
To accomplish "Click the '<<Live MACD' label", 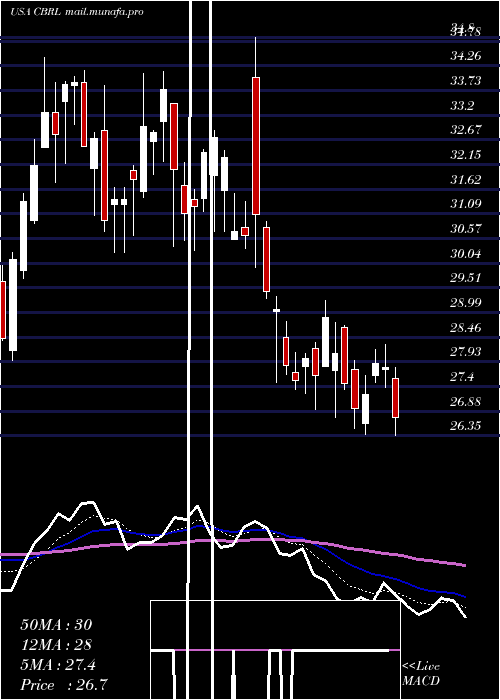I will [421, 674].
